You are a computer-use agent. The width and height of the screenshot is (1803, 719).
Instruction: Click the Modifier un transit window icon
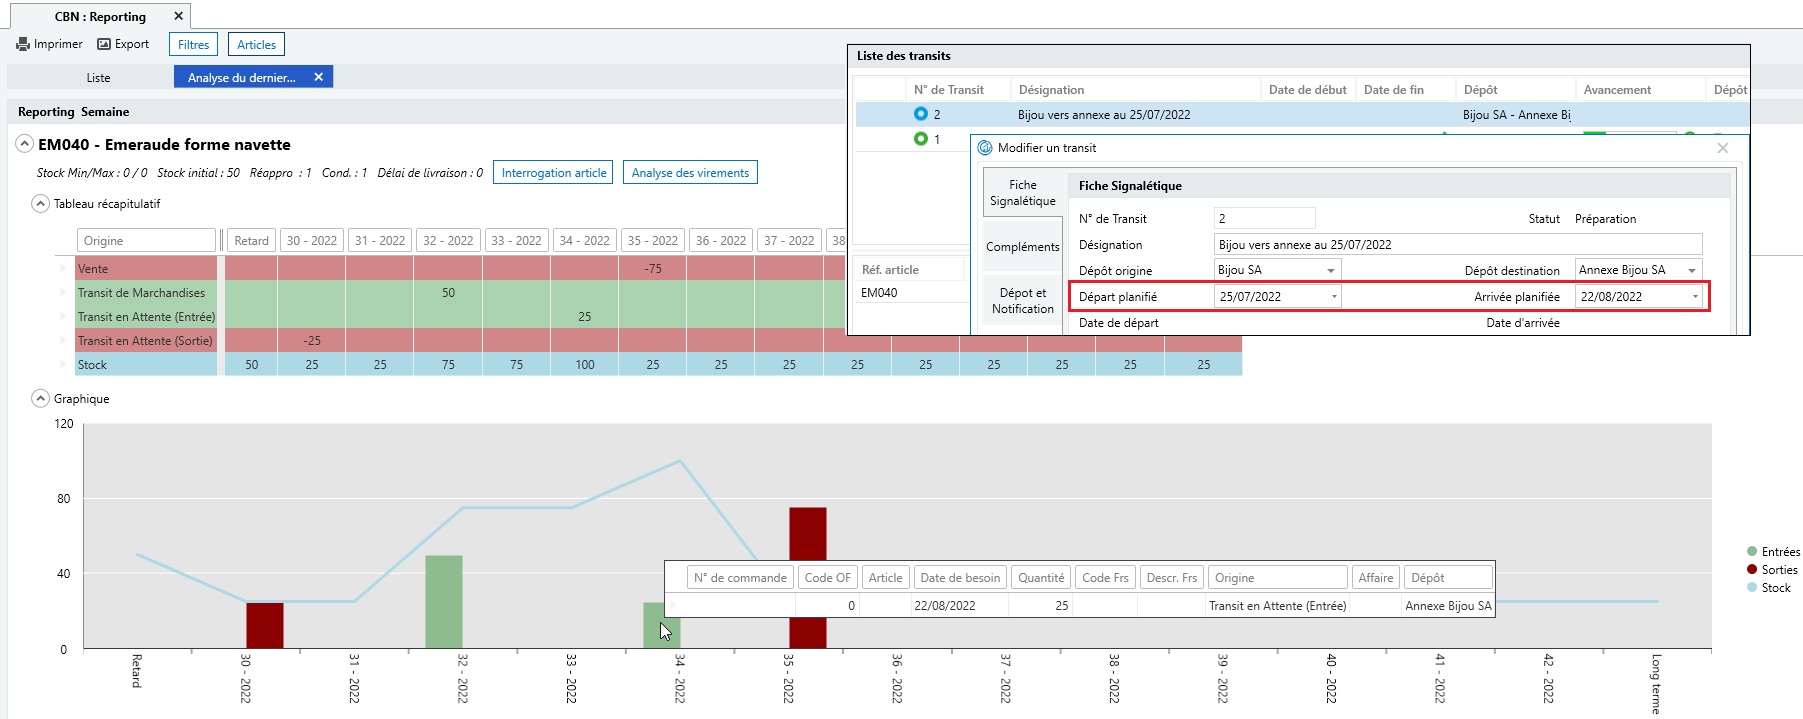(x=985, y=148)
